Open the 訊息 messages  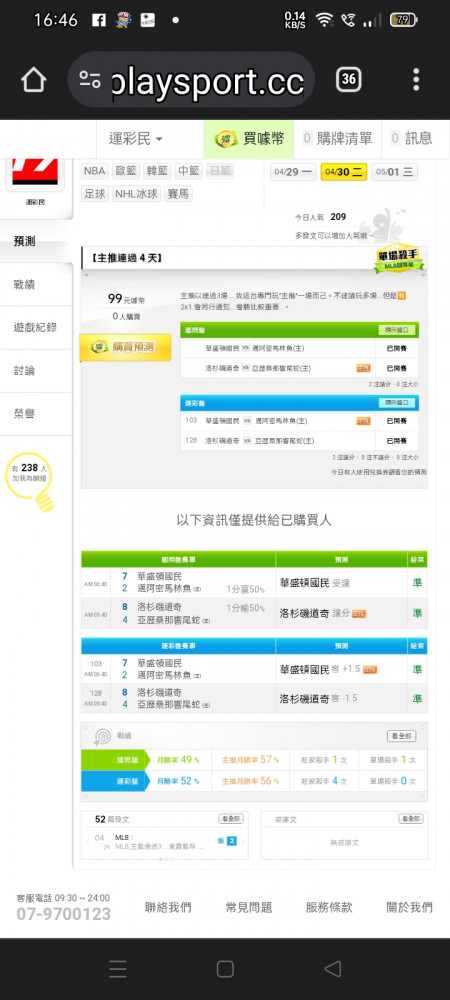point(411,138)
